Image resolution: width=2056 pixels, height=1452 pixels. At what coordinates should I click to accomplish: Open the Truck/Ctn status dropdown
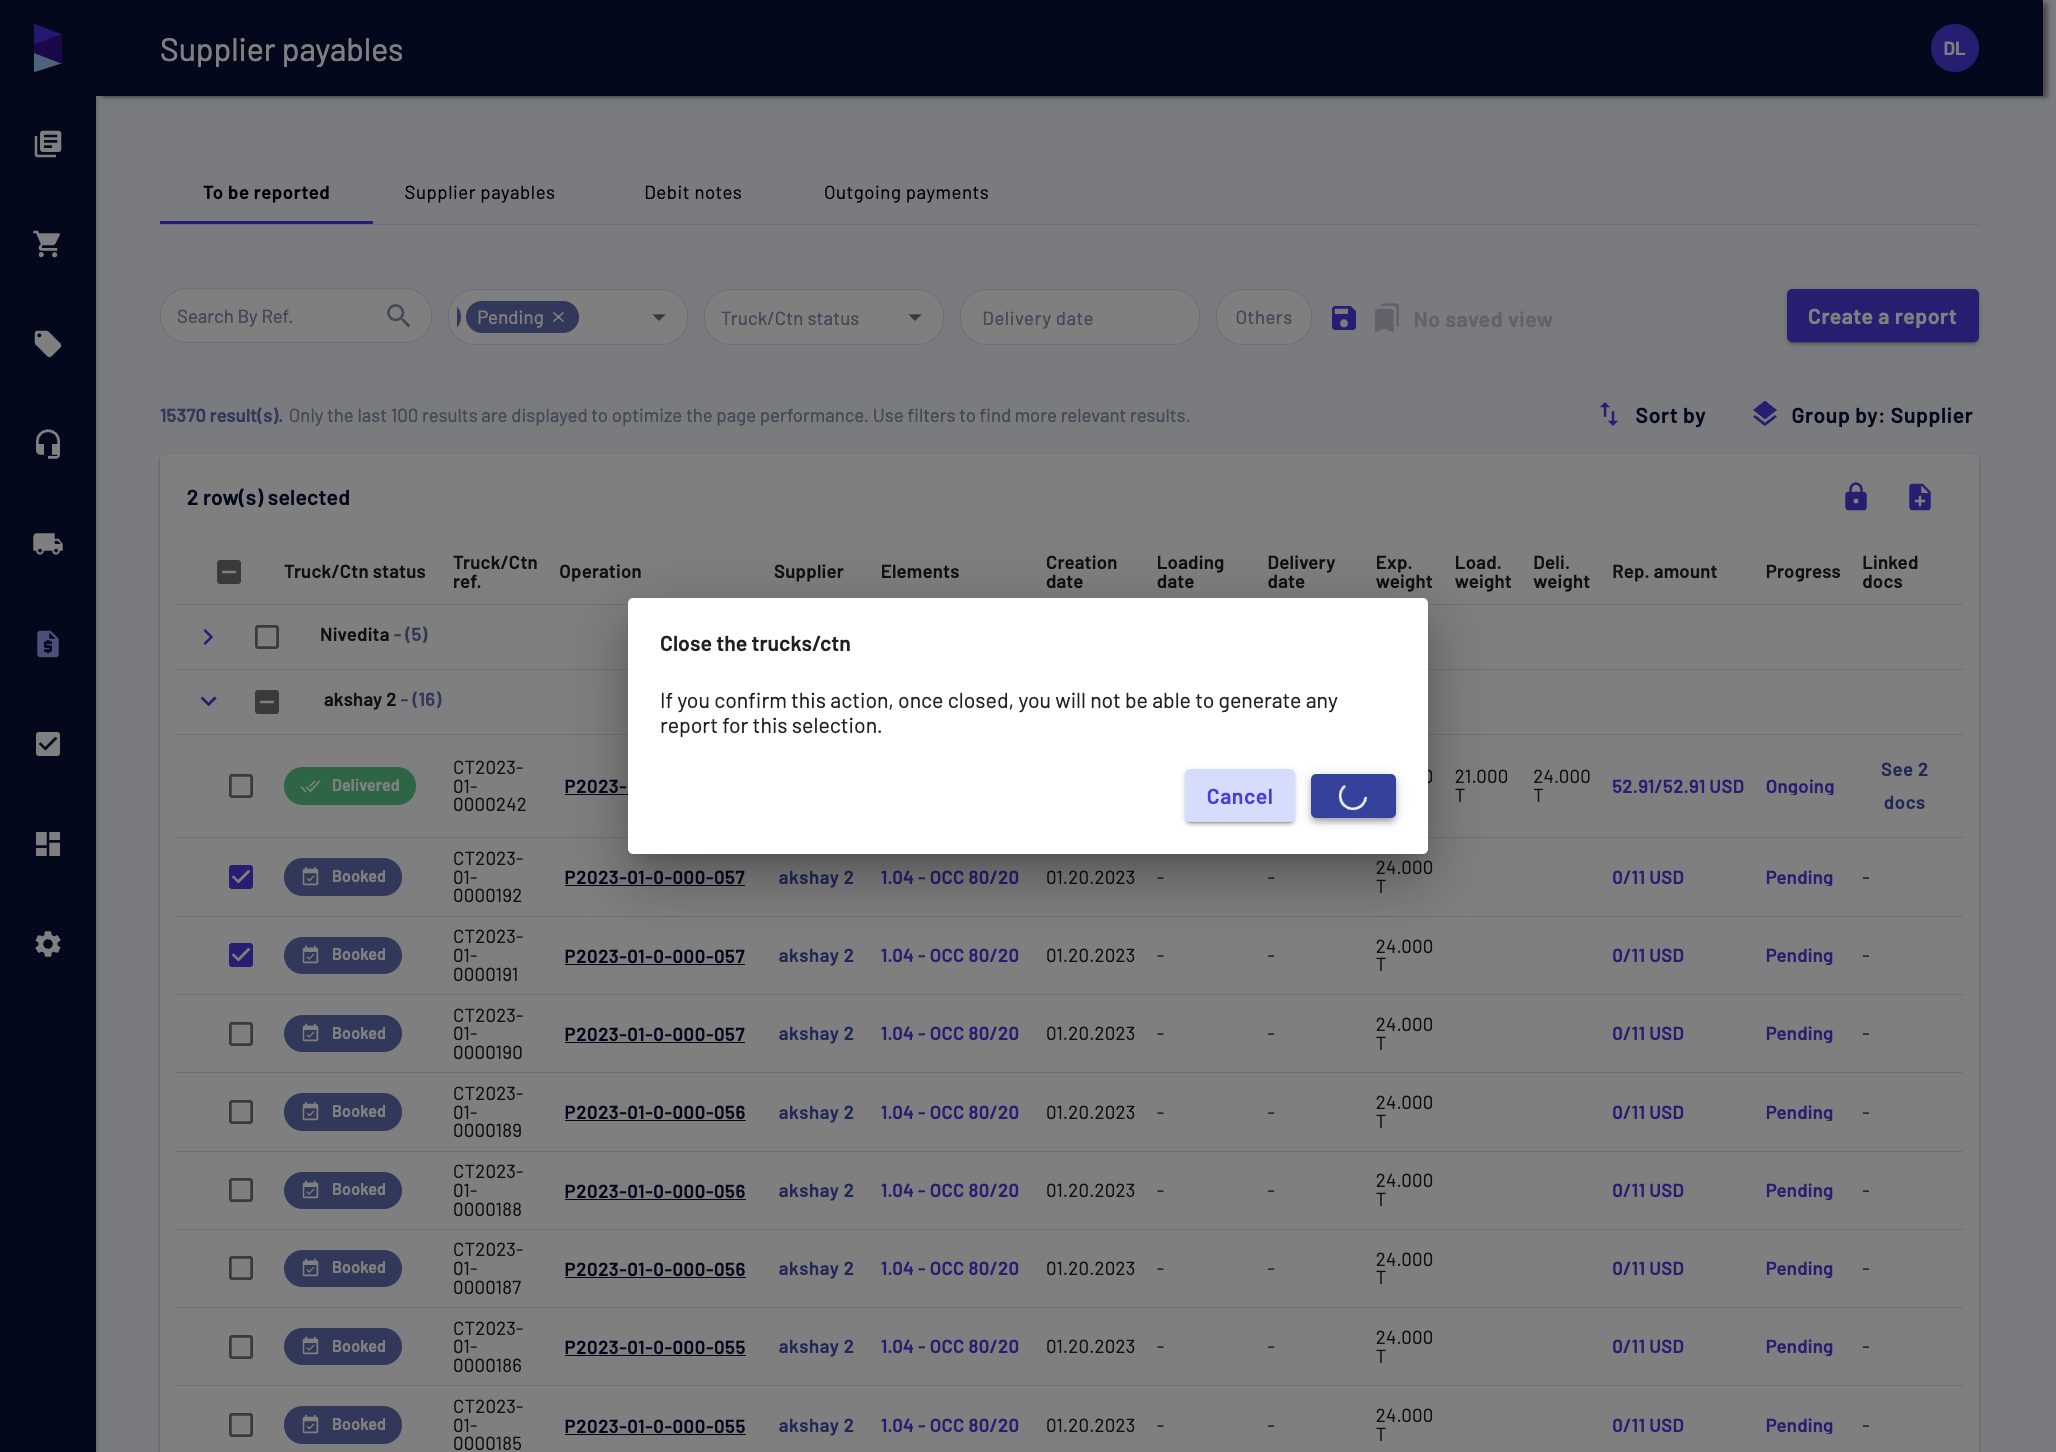(x=824, y=317)
